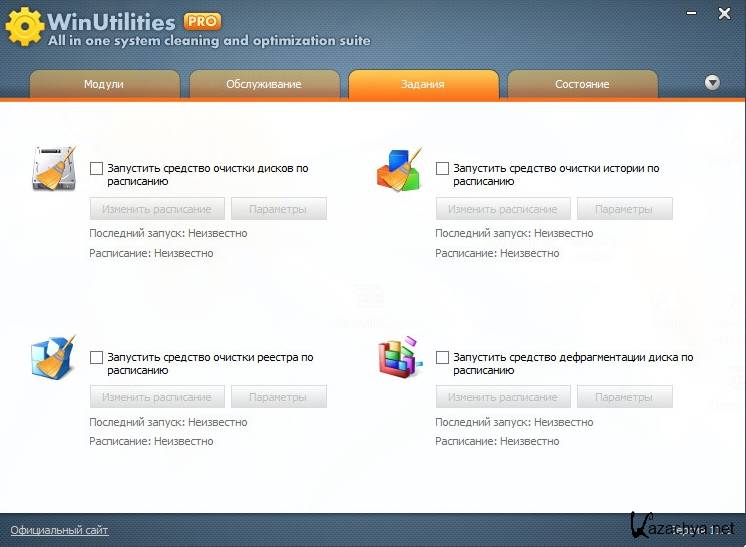
Task: Expand the round arrow menu beside tabs
Action: pos(712,83)
